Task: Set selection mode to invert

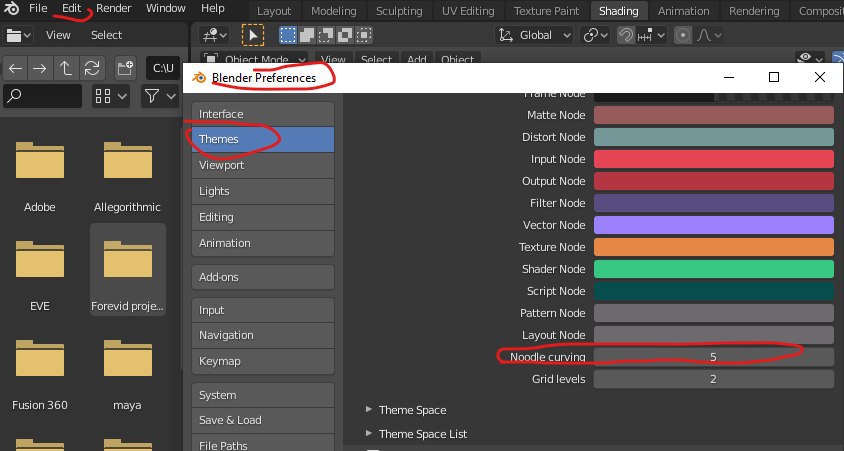Action: point(344,36)
